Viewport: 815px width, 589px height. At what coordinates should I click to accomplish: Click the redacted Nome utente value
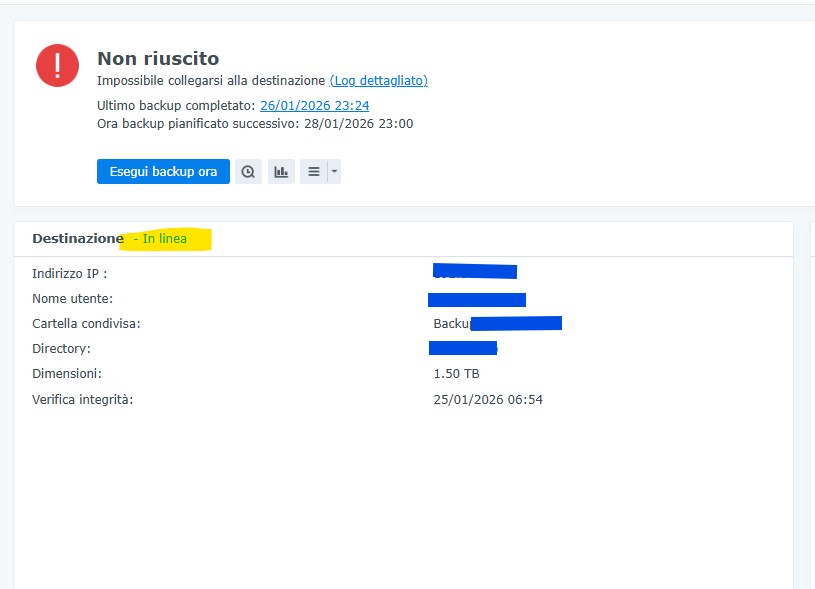(x=476, y=299)
